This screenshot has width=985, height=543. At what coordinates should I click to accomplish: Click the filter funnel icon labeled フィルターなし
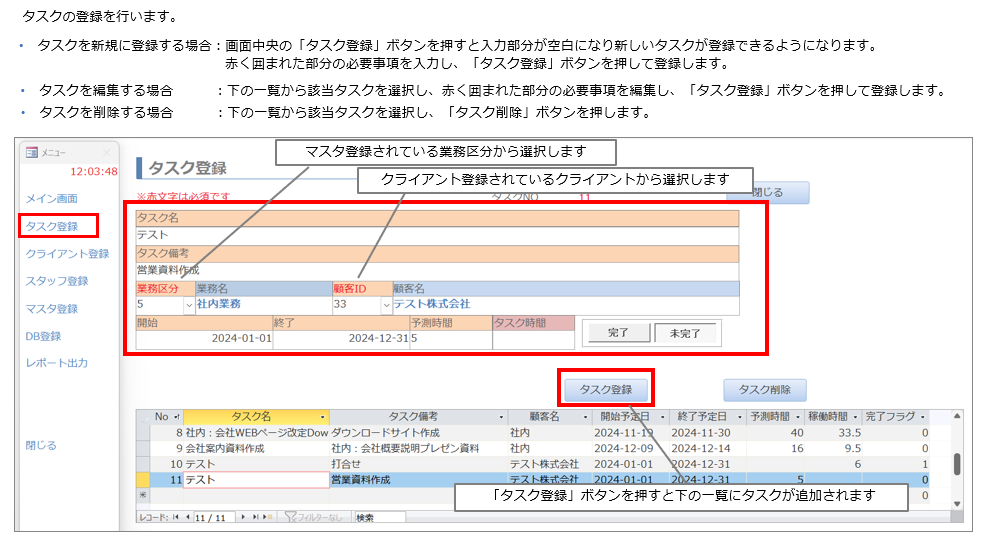[x=290, y=517]
